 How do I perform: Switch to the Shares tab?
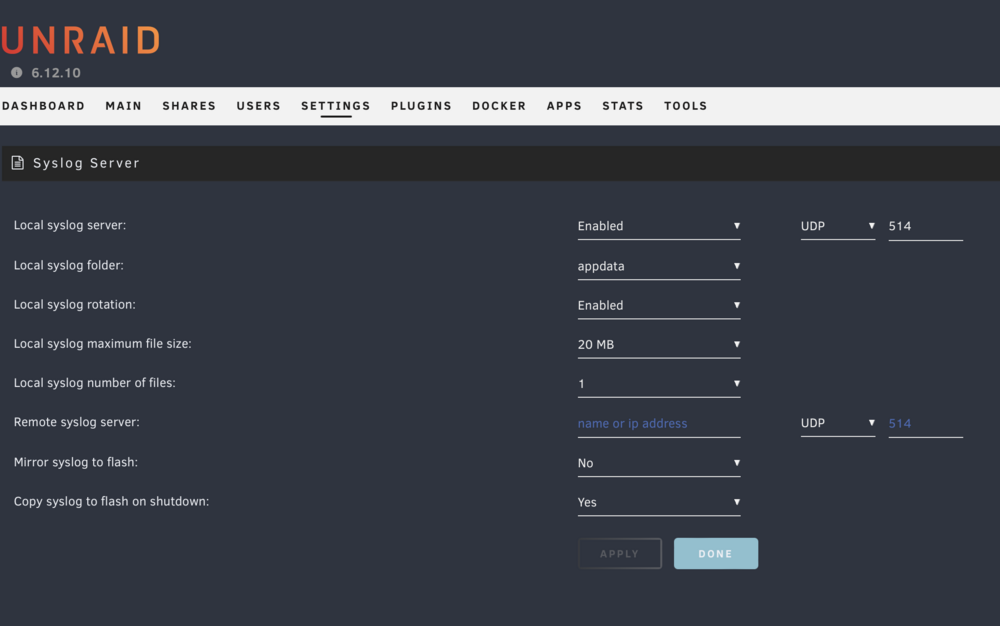coord(189,106)
